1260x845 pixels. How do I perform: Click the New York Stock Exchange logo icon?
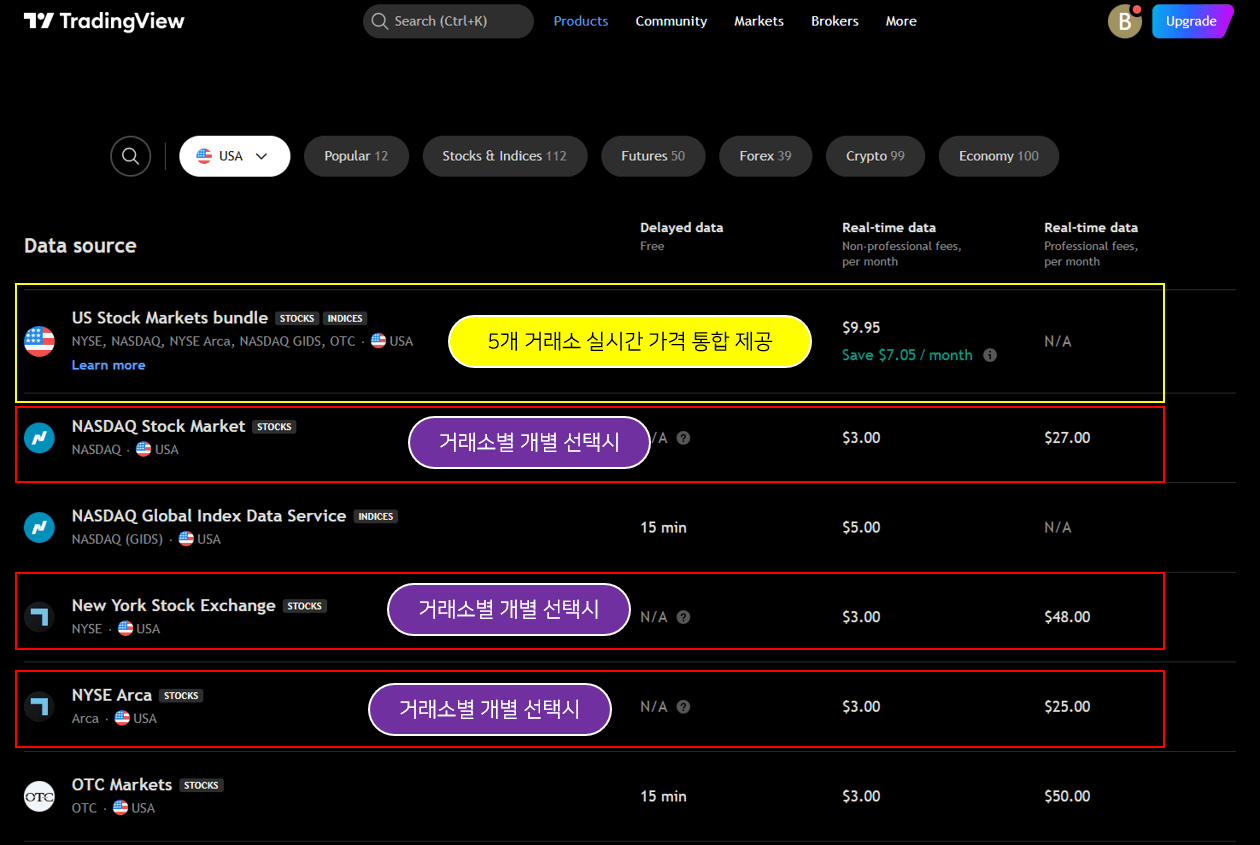click(39, 617)
